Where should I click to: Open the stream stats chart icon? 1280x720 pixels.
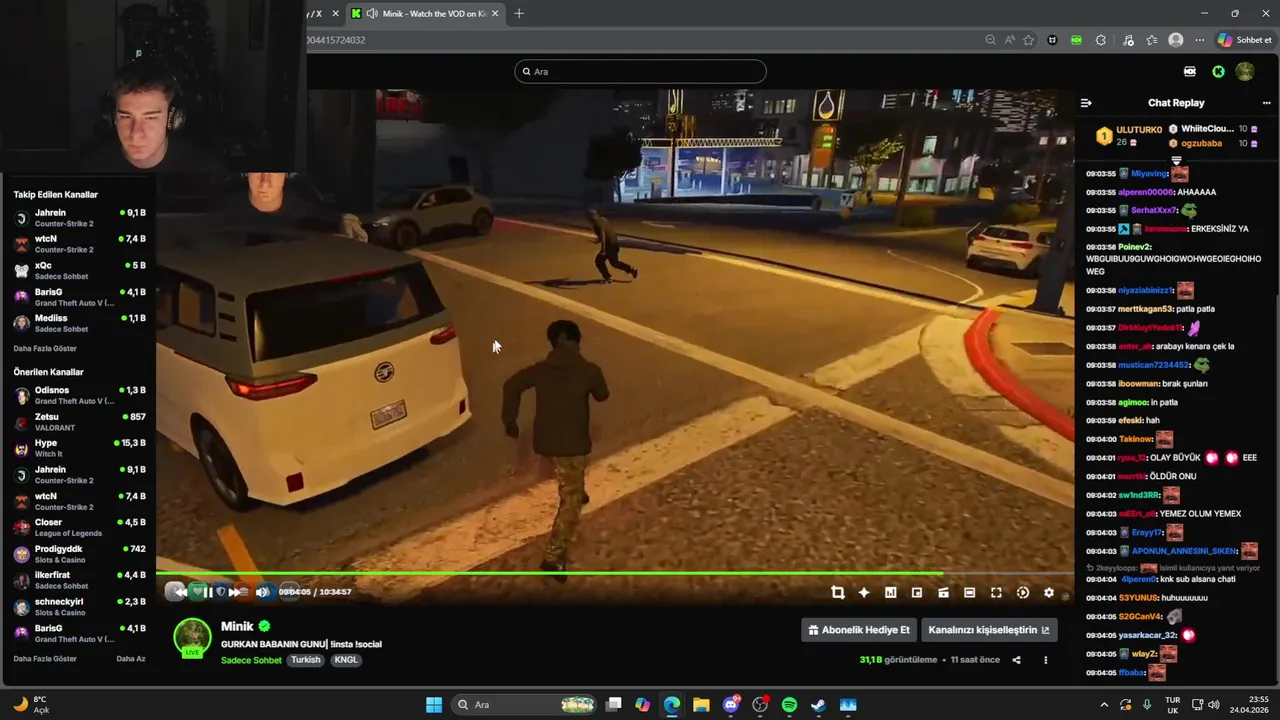tap(890, 593)
